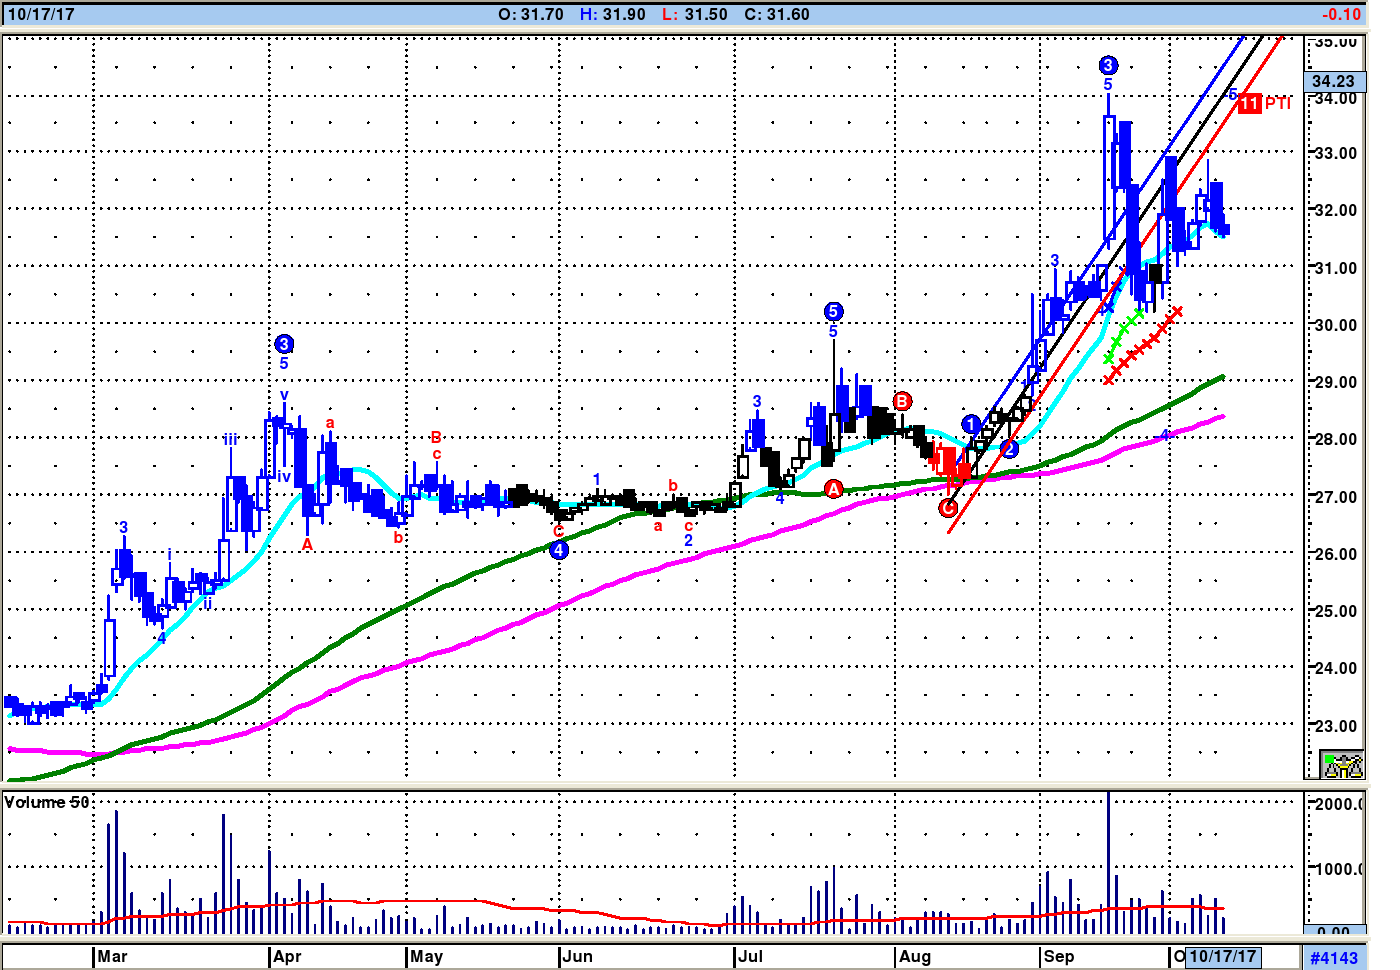Select the blue circled 1 wave marker

pos(970,424)
